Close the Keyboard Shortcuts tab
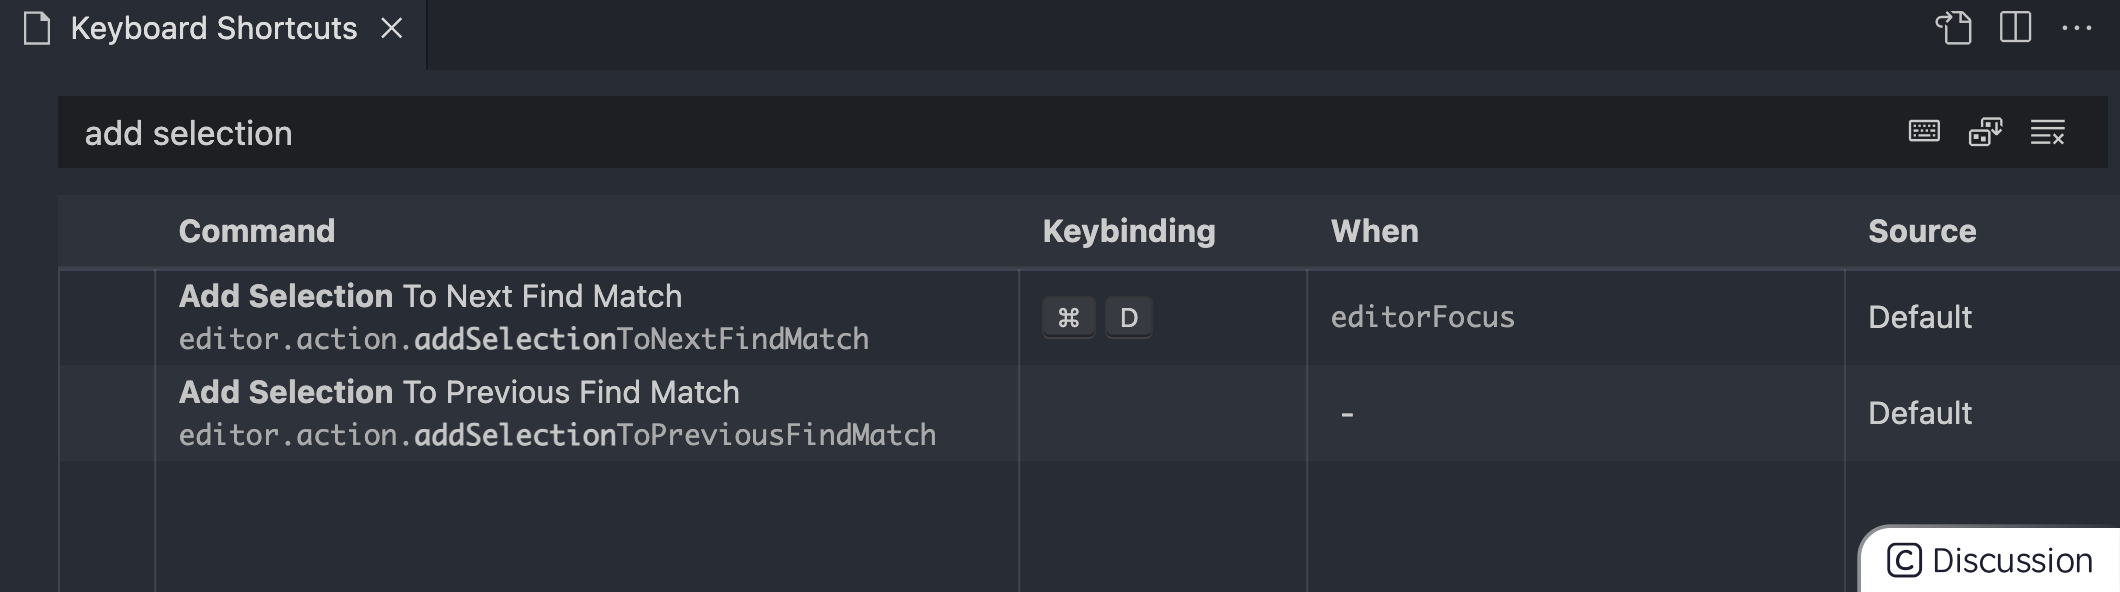2120x592 pixels. (x=392, y=29)
